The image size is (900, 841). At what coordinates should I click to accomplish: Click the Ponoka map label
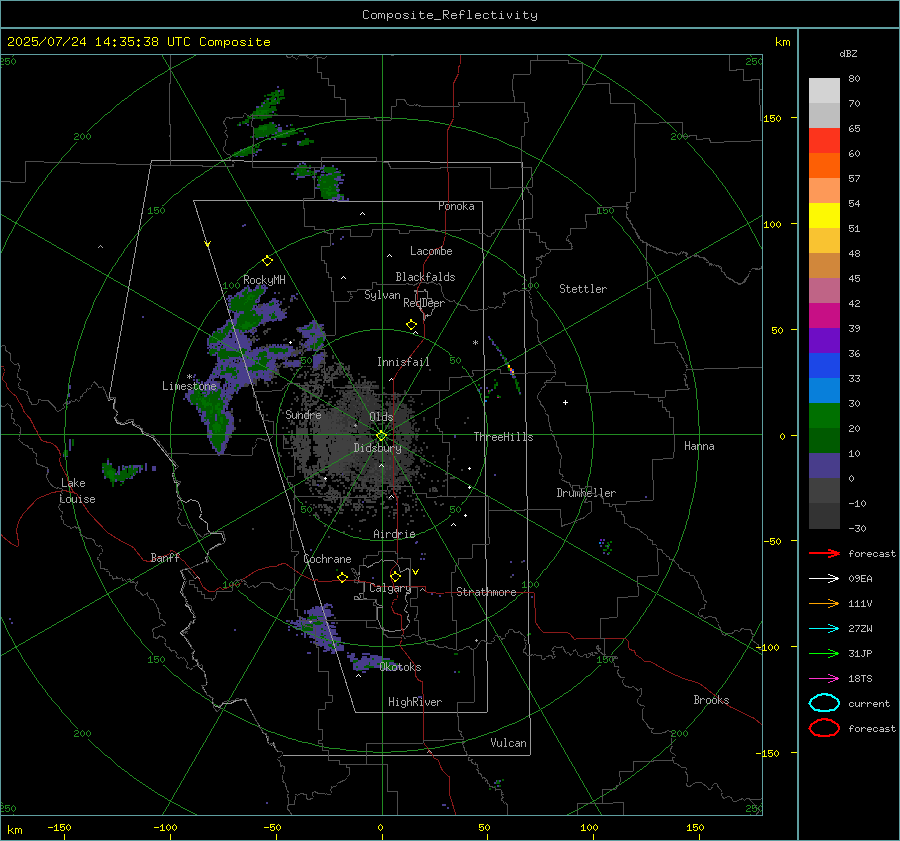pos(456,206)
